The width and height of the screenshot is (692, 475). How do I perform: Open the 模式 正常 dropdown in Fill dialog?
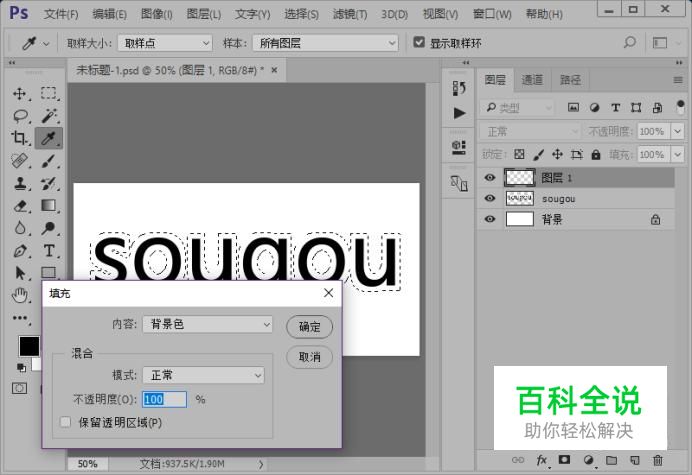[203, 376]
